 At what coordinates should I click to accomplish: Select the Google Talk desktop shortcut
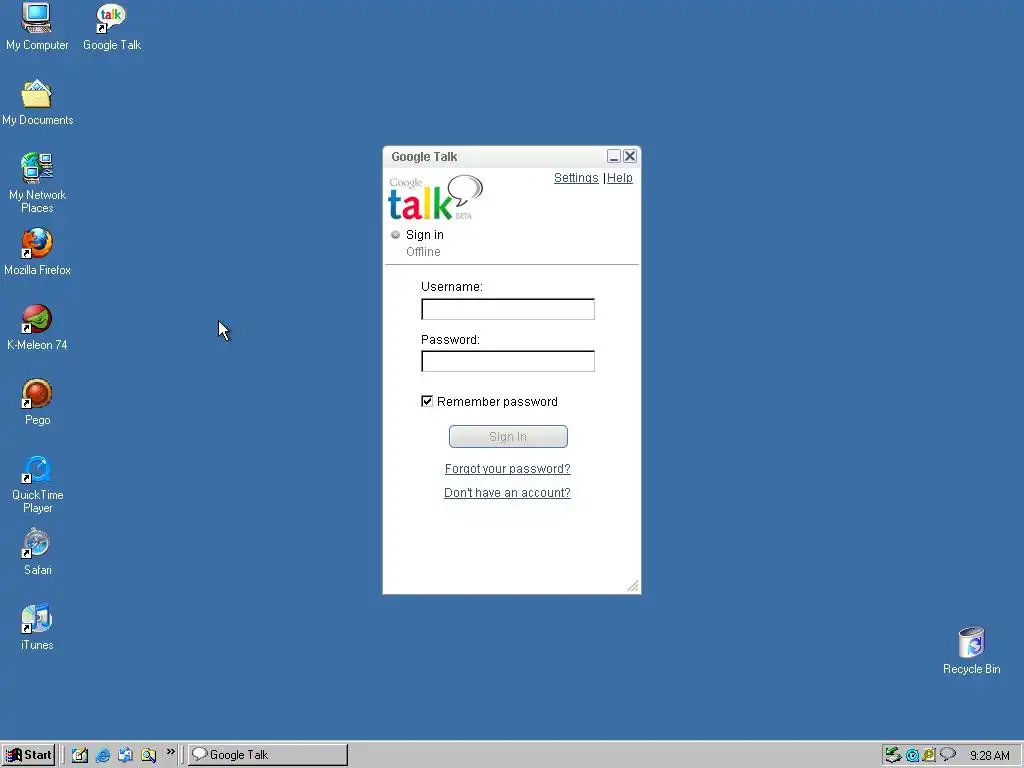pyautogui.click(x=112, y=26)
